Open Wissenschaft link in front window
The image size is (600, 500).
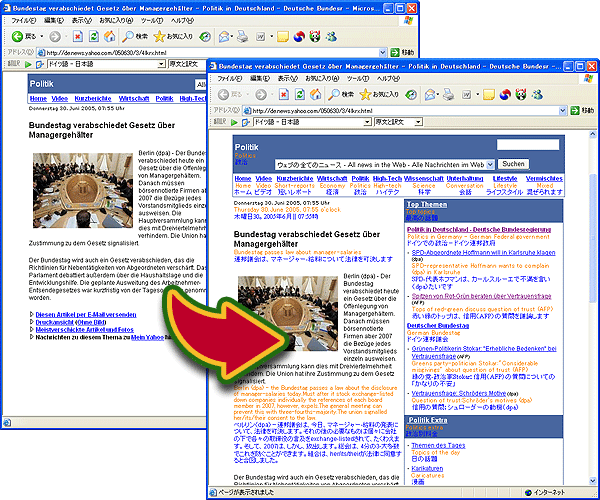pos(424,179)
